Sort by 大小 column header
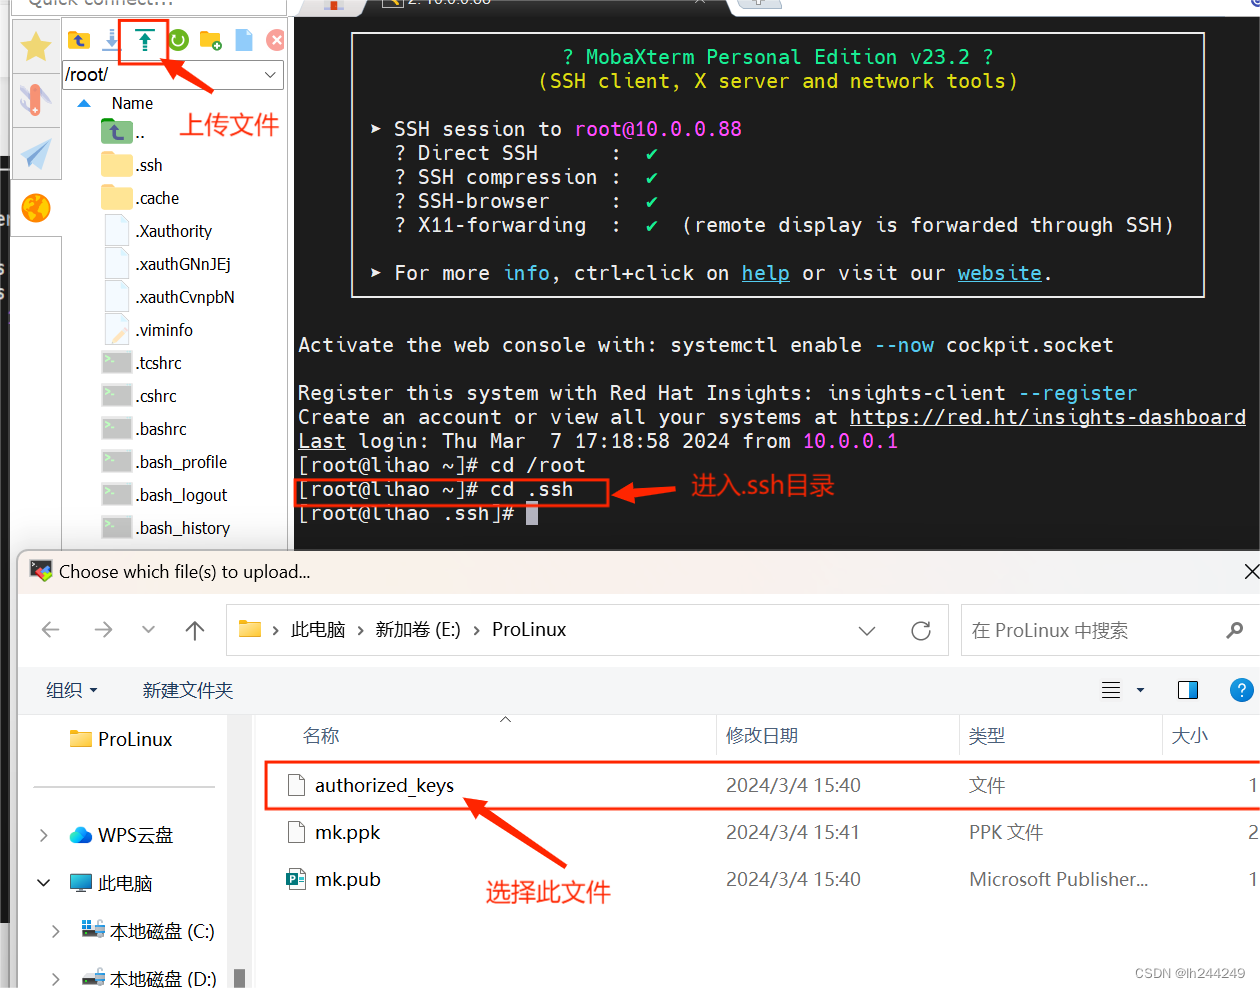Viewport: 1260px width, 988px height. (1190, 736)
